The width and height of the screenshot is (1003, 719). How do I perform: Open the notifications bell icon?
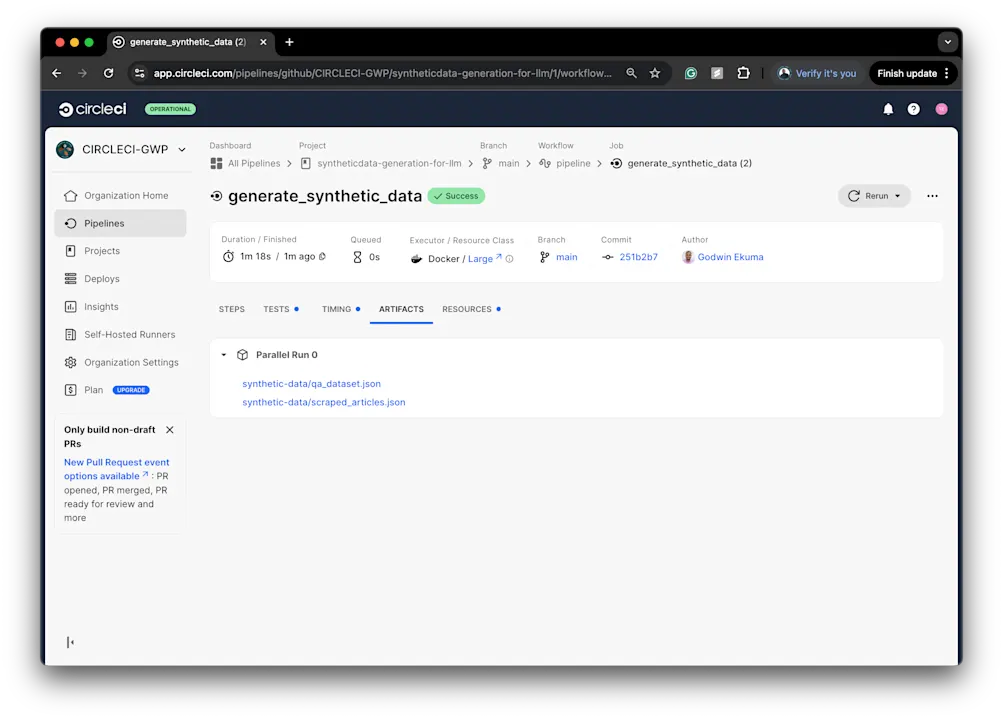pyautogui.click(x=887, y=109)
